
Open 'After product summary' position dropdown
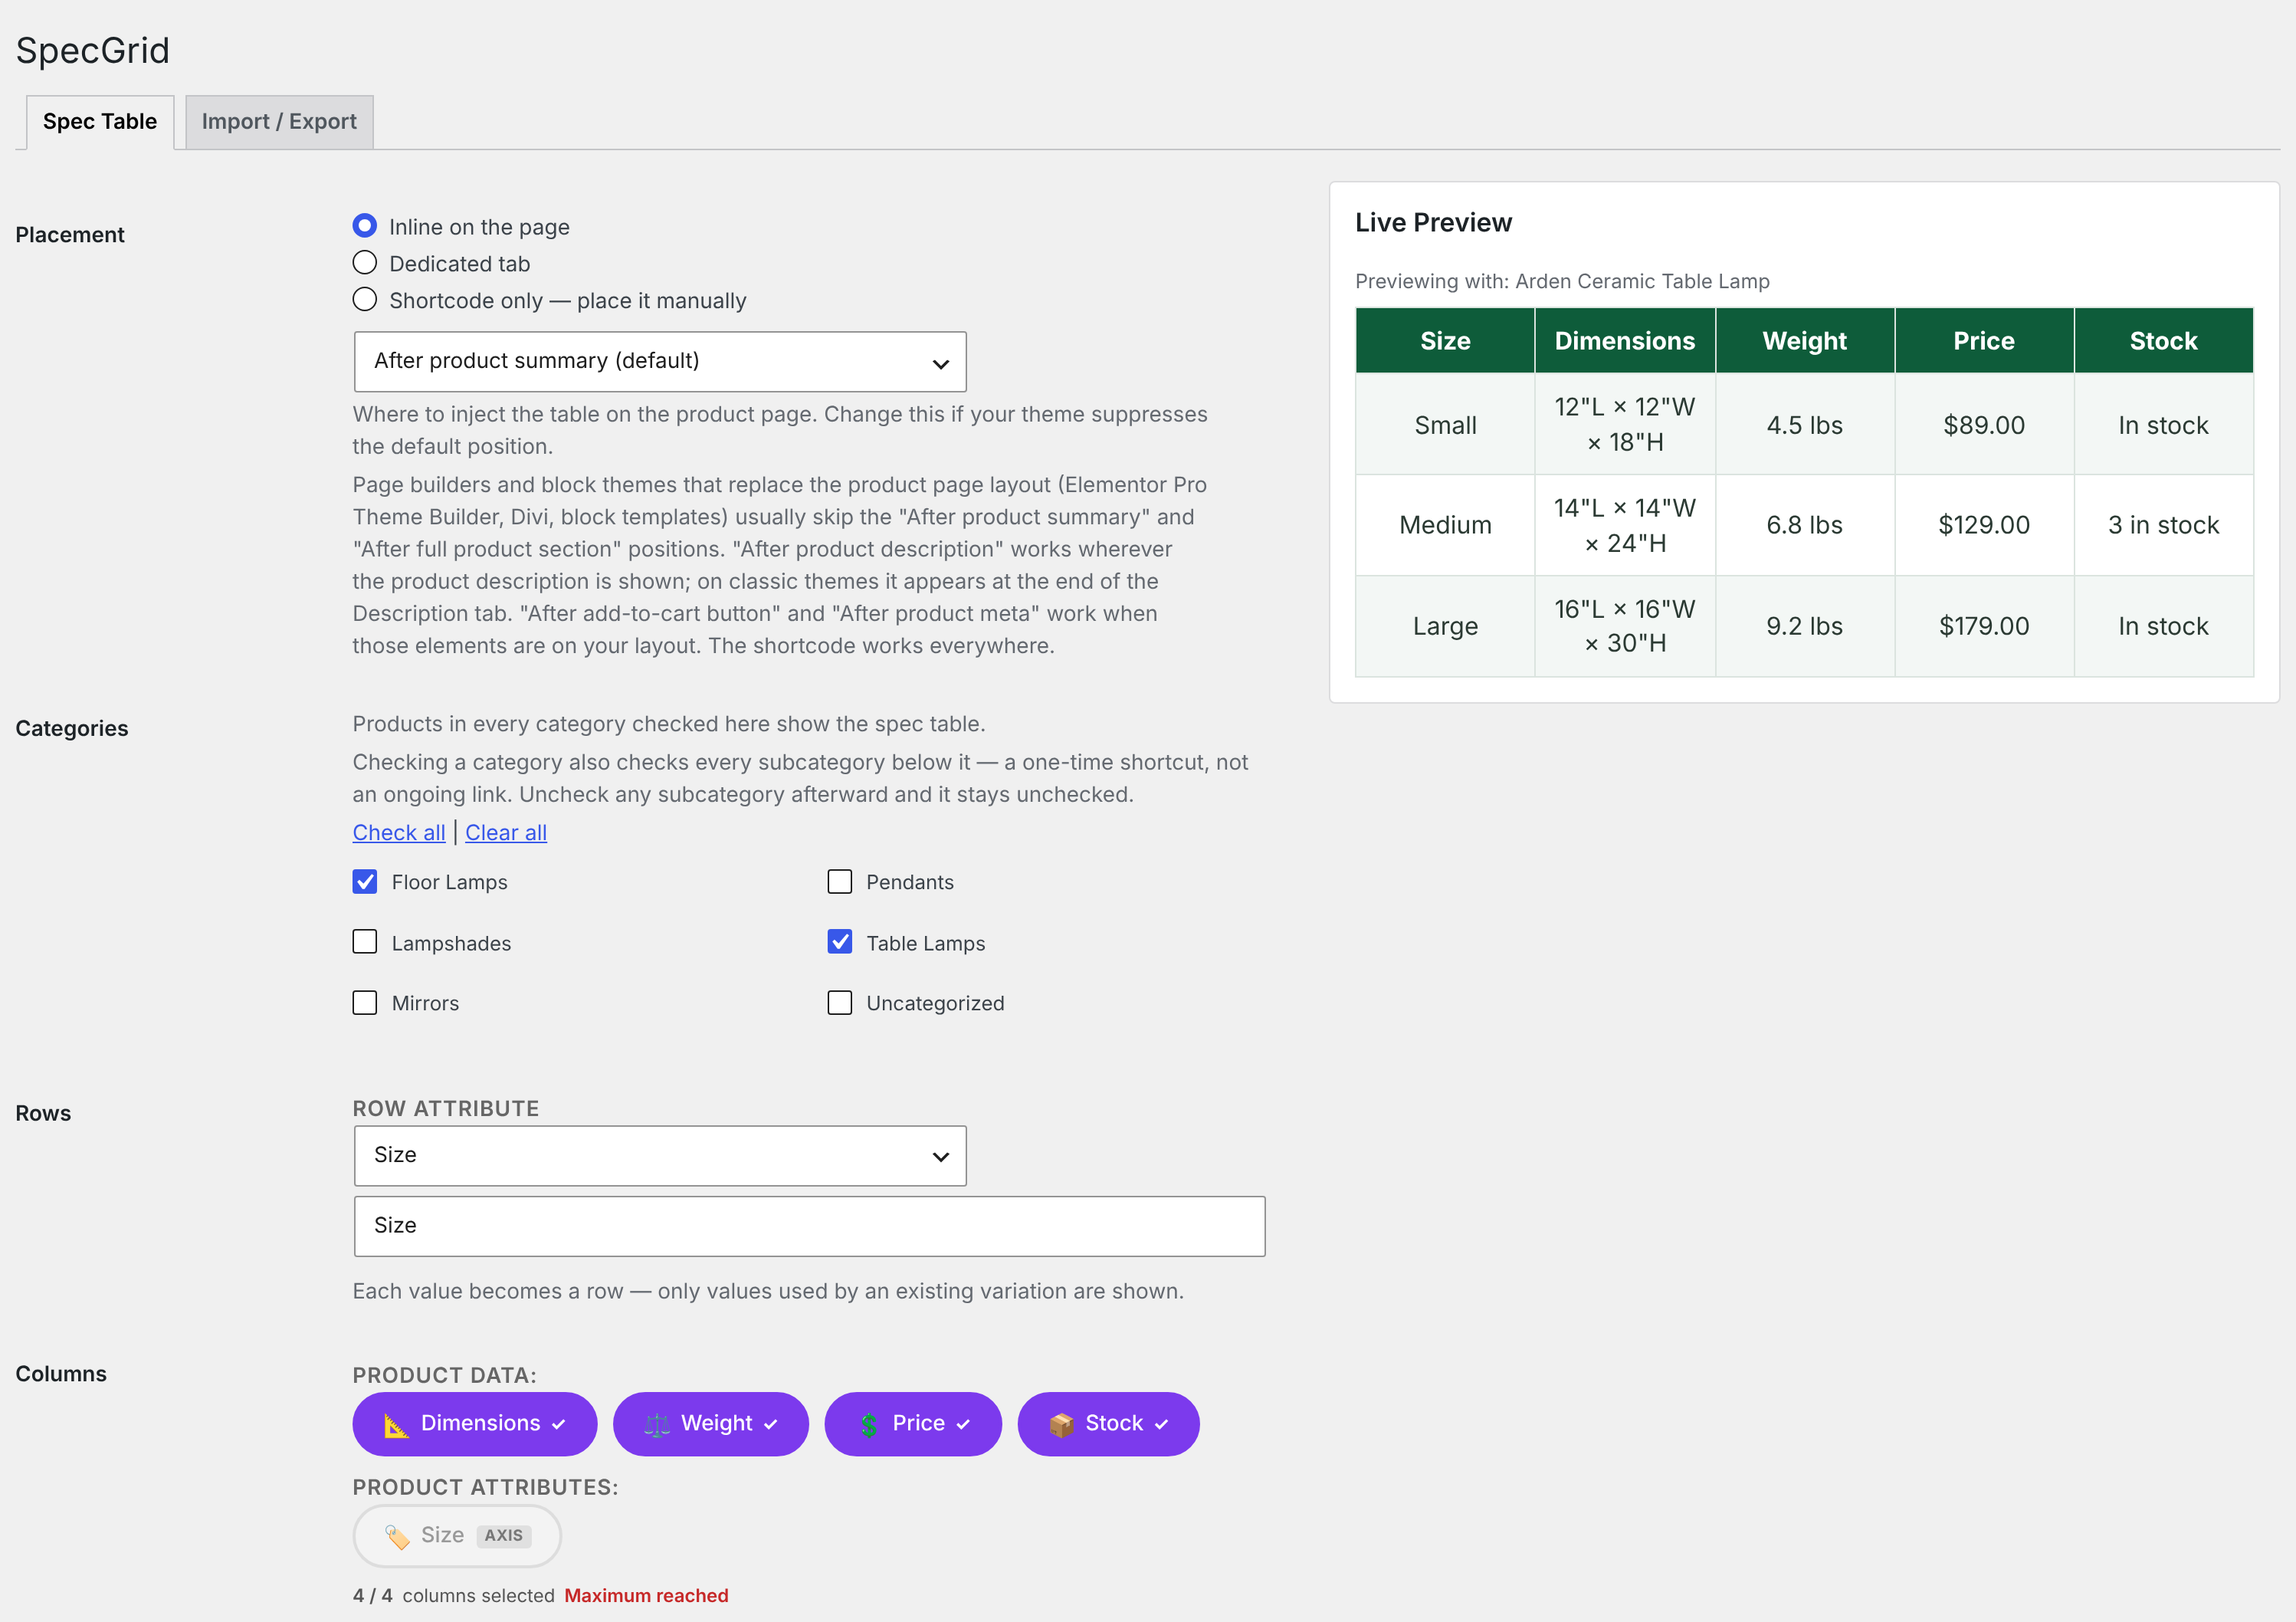tap(660, 362)
